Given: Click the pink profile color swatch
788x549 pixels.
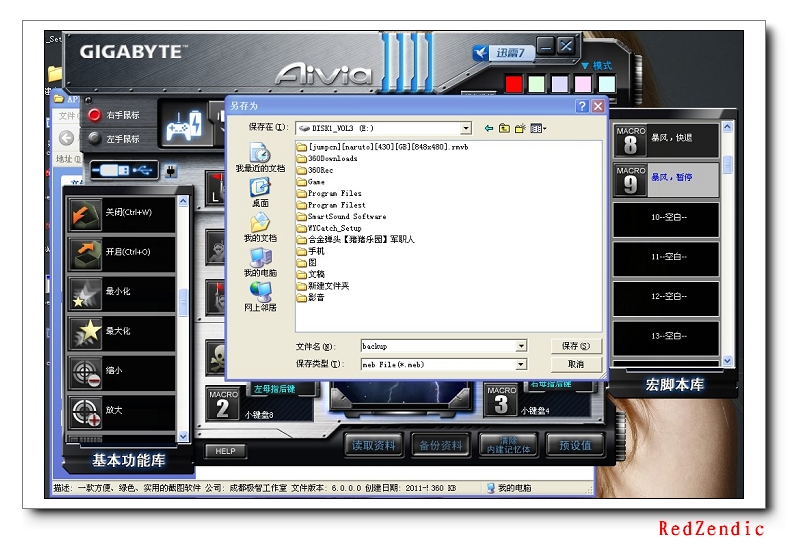Looking at the screenshot, I should click(x=583, y=84).
